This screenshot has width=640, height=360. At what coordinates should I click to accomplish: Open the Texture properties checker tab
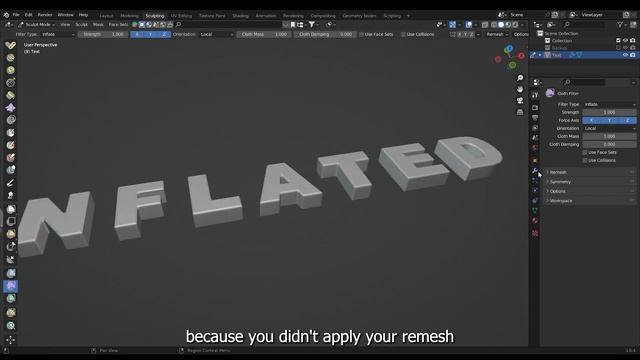pyautogui.click(x=535, y=233)
